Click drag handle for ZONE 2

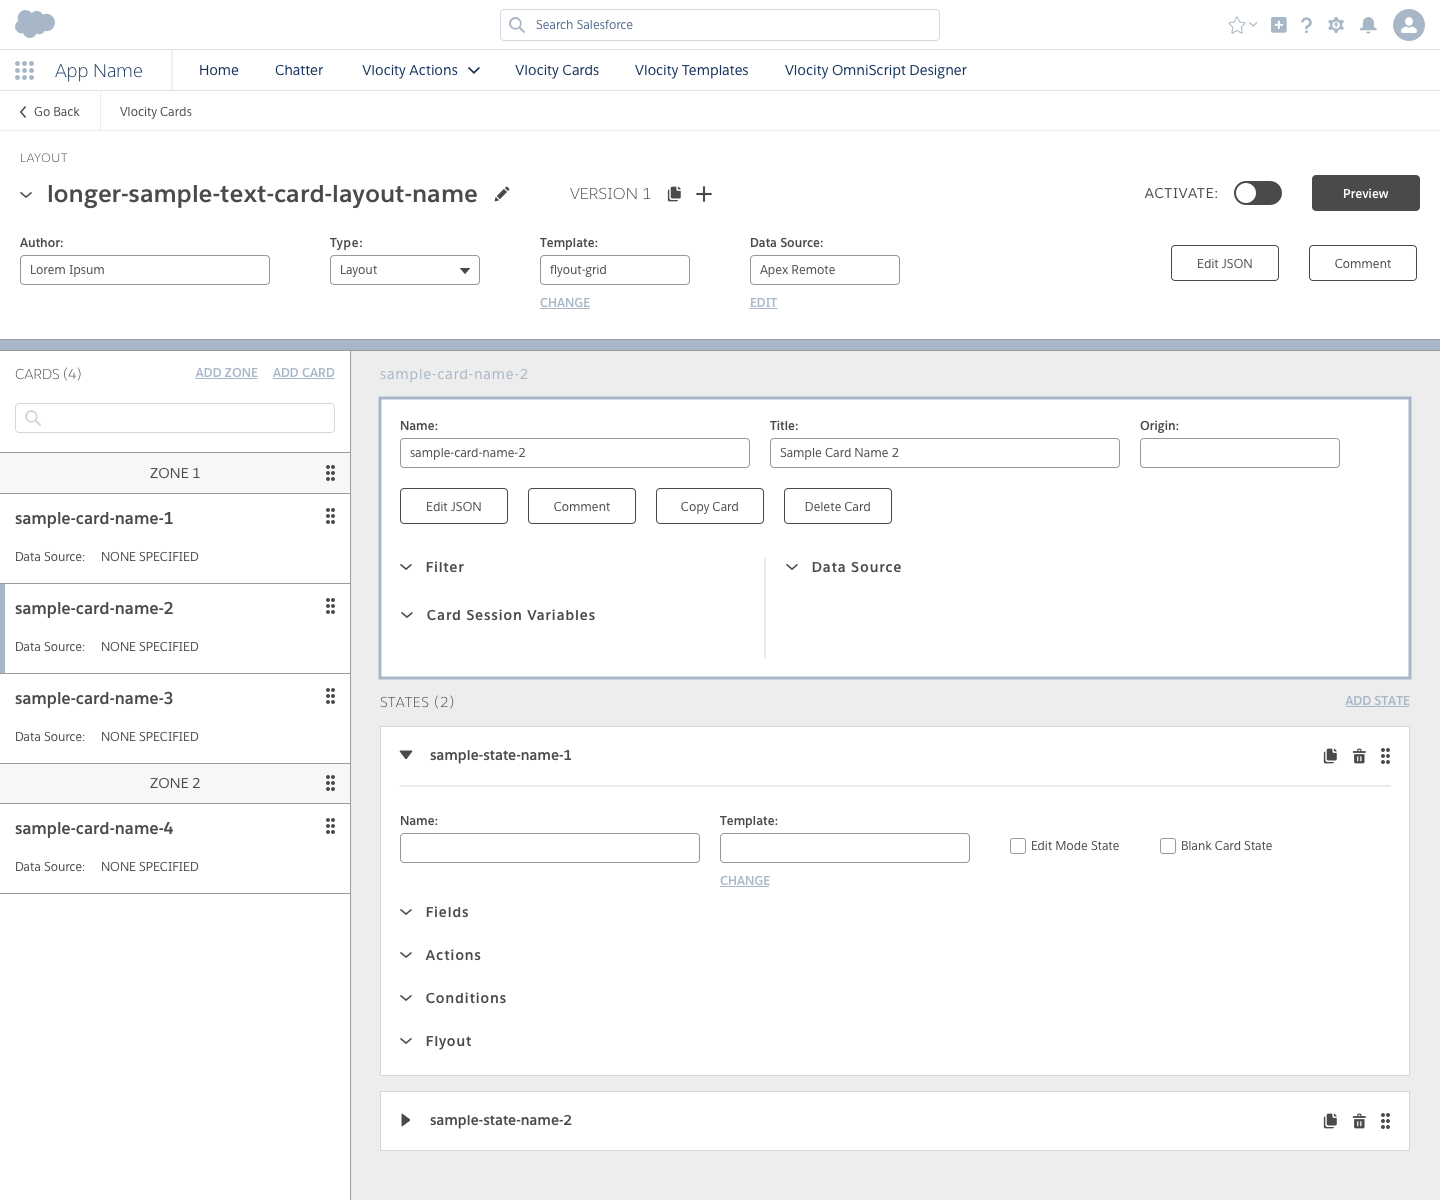pos(330,783)
